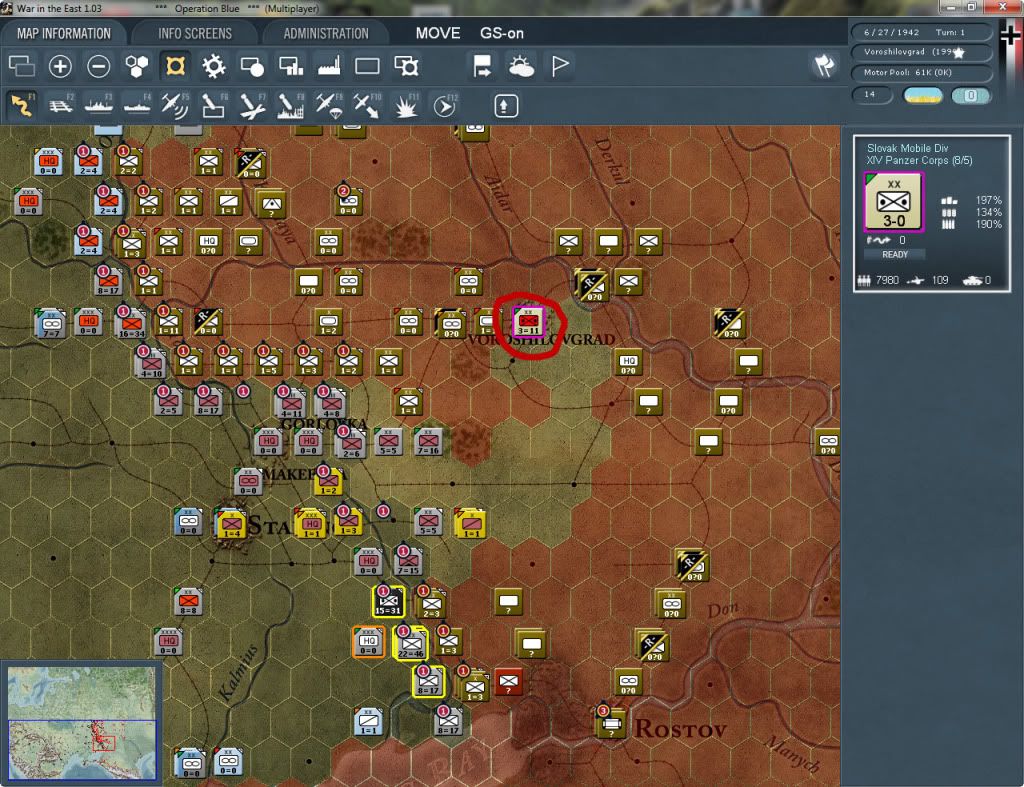The height and width of the screenshot is (787, 1024).
Task: Click the gear-shaped toolbar icon
Action: point(214,66)
